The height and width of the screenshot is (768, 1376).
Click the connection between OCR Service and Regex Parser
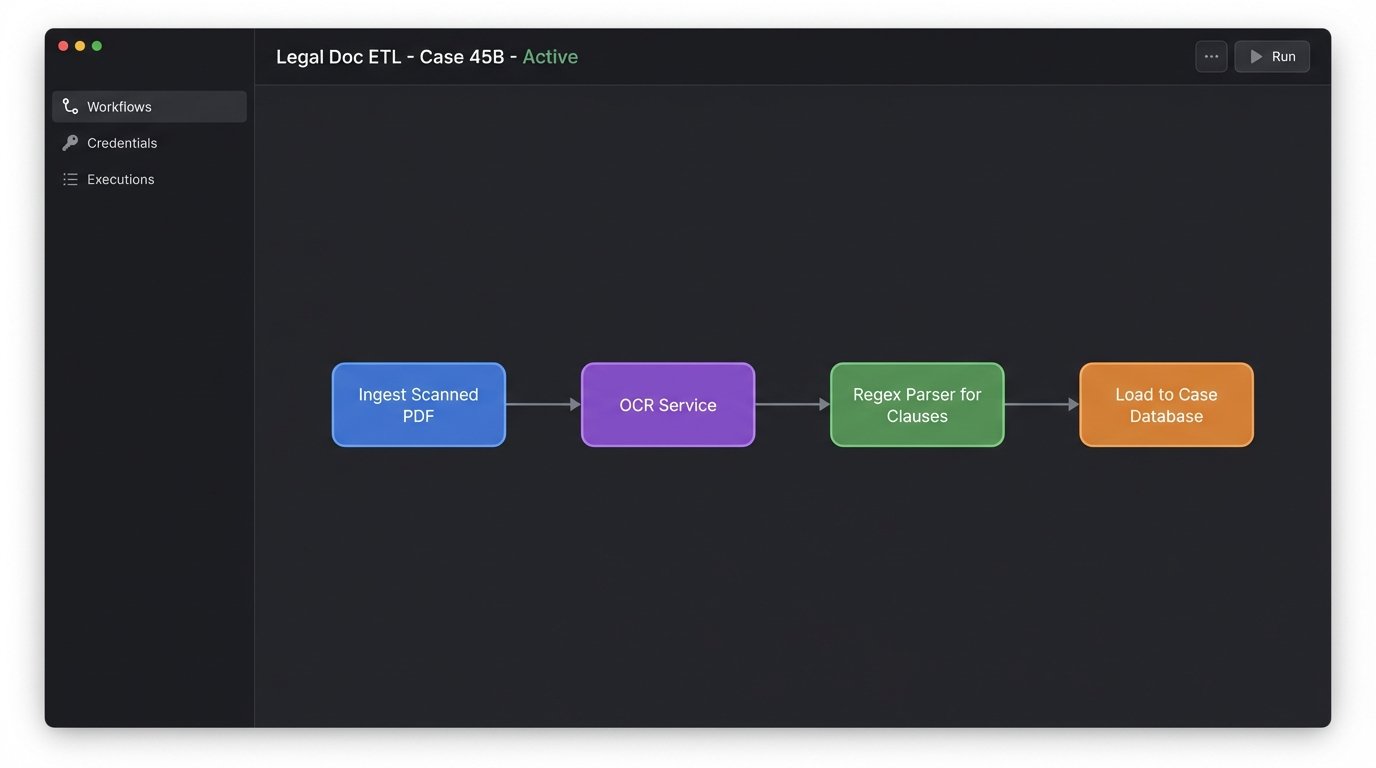coord(792,404)
